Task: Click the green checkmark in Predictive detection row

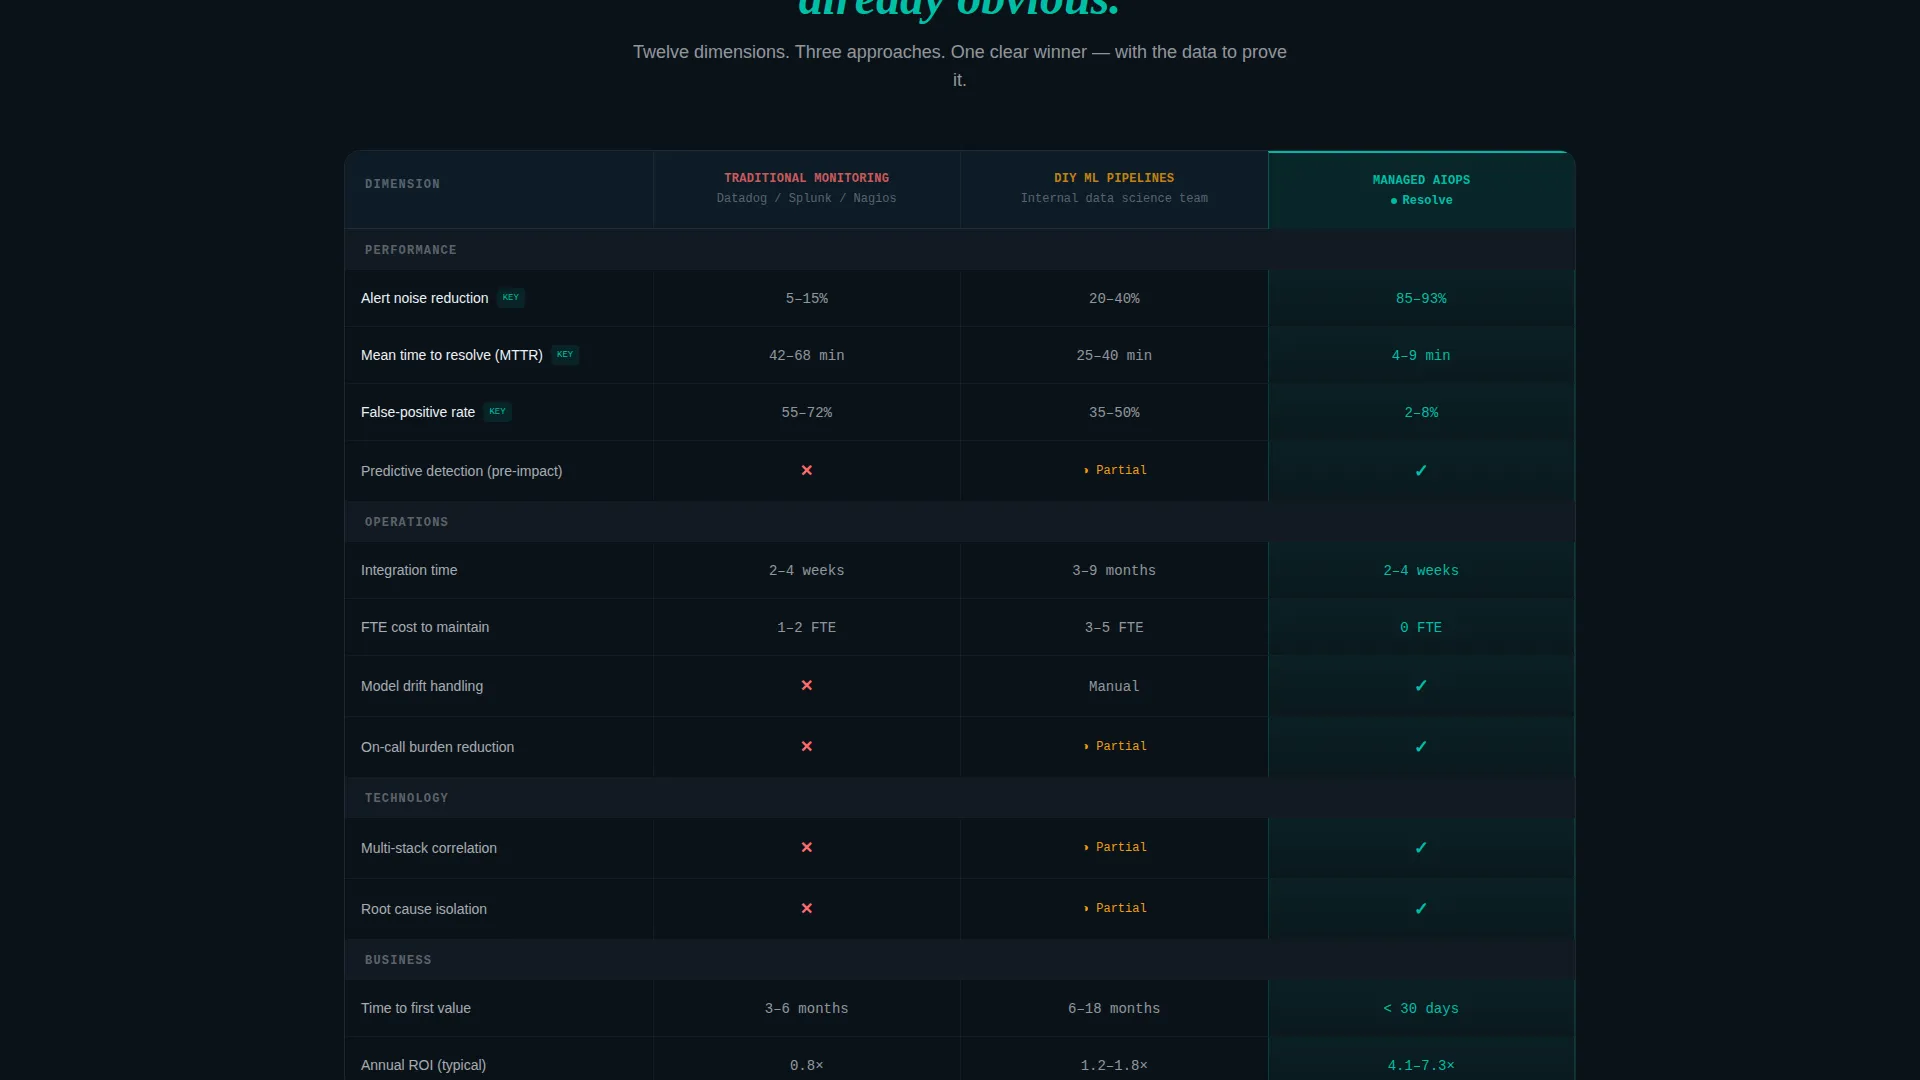Action: [1421, 470]
